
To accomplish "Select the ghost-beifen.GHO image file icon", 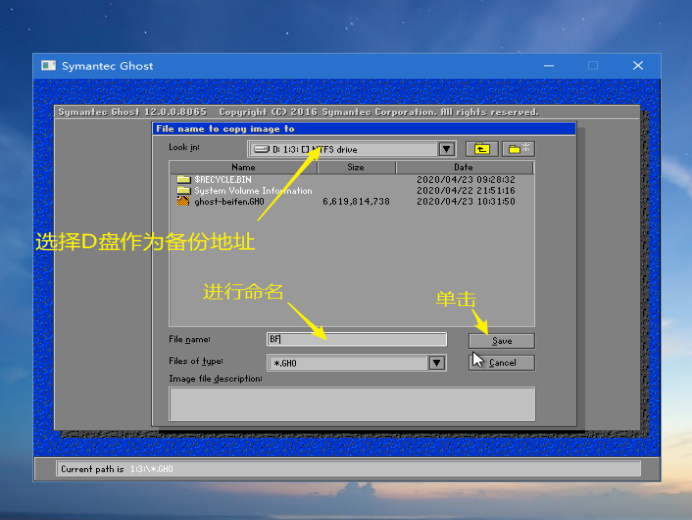I will click(x=183, y=201).
